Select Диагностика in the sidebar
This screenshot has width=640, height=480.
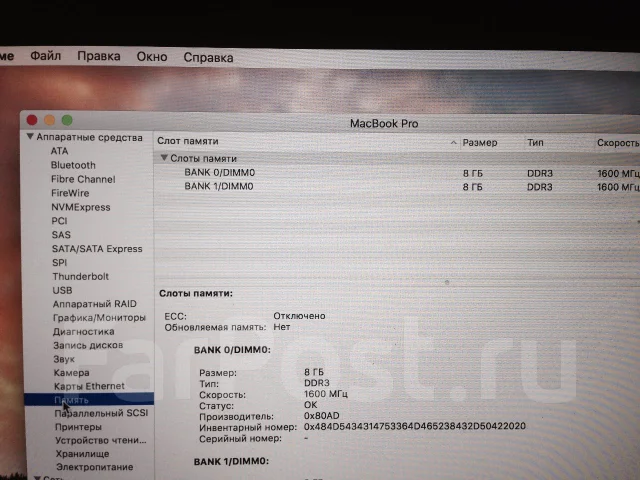(x=83, y=331)
